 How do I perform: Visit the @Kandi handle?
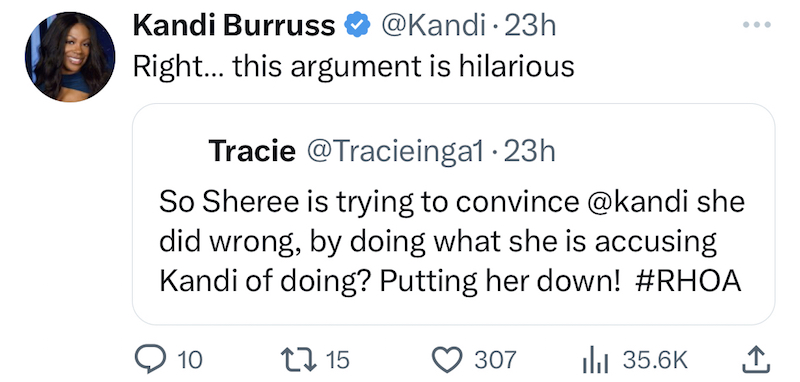coord(433,26)
